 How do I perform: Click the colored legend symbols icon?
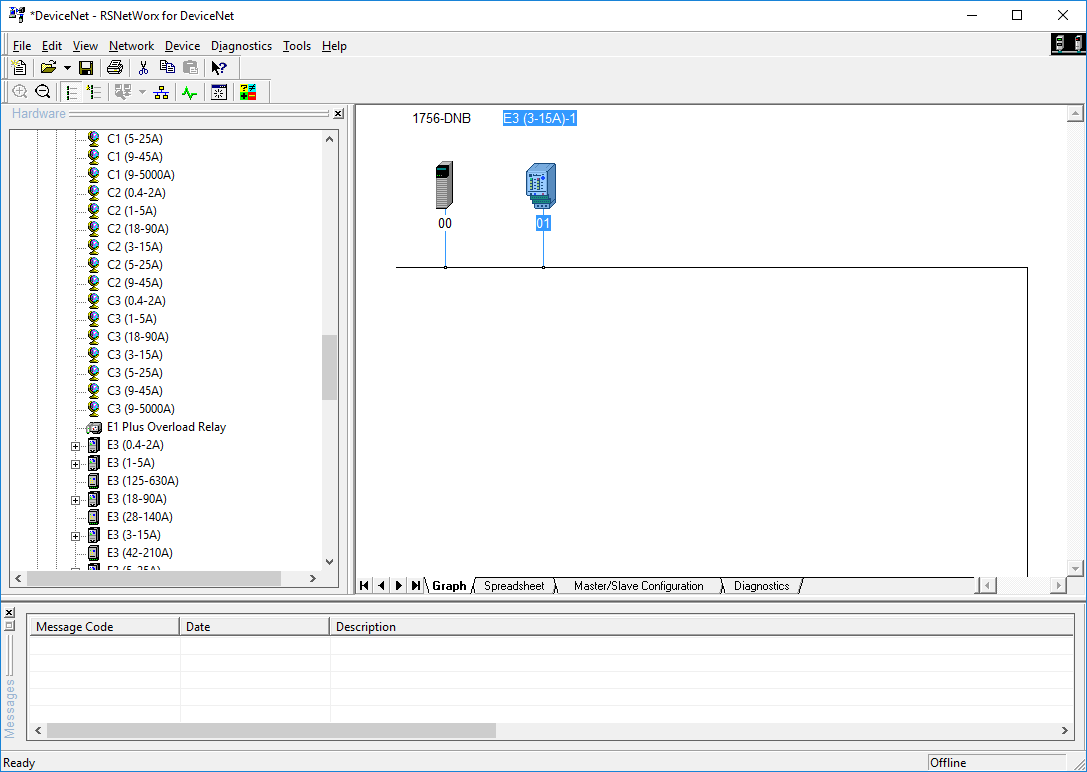pyautogui.click(x=247, y=91)
